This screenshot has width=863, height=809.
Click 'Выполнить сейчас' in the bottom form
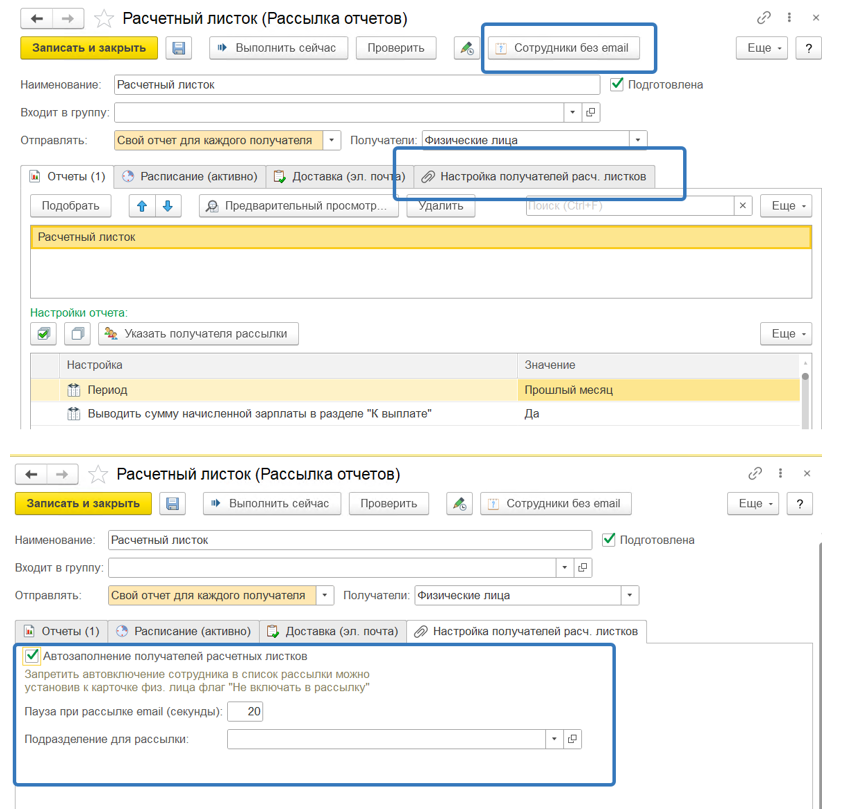coord(272,504)
